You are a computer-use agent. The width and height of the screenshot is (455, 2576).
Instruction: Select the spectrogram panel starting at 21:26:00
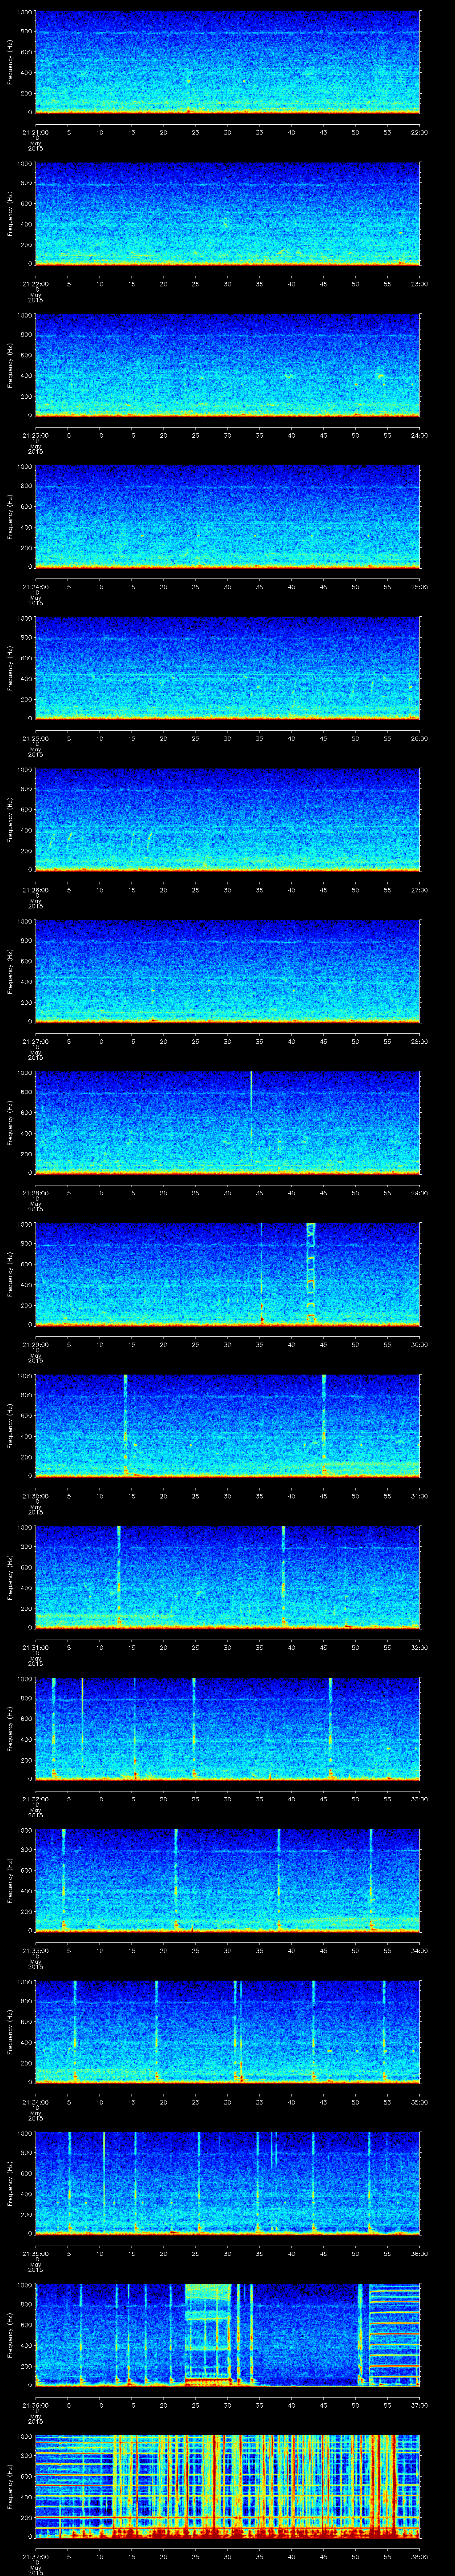point(227,820)
